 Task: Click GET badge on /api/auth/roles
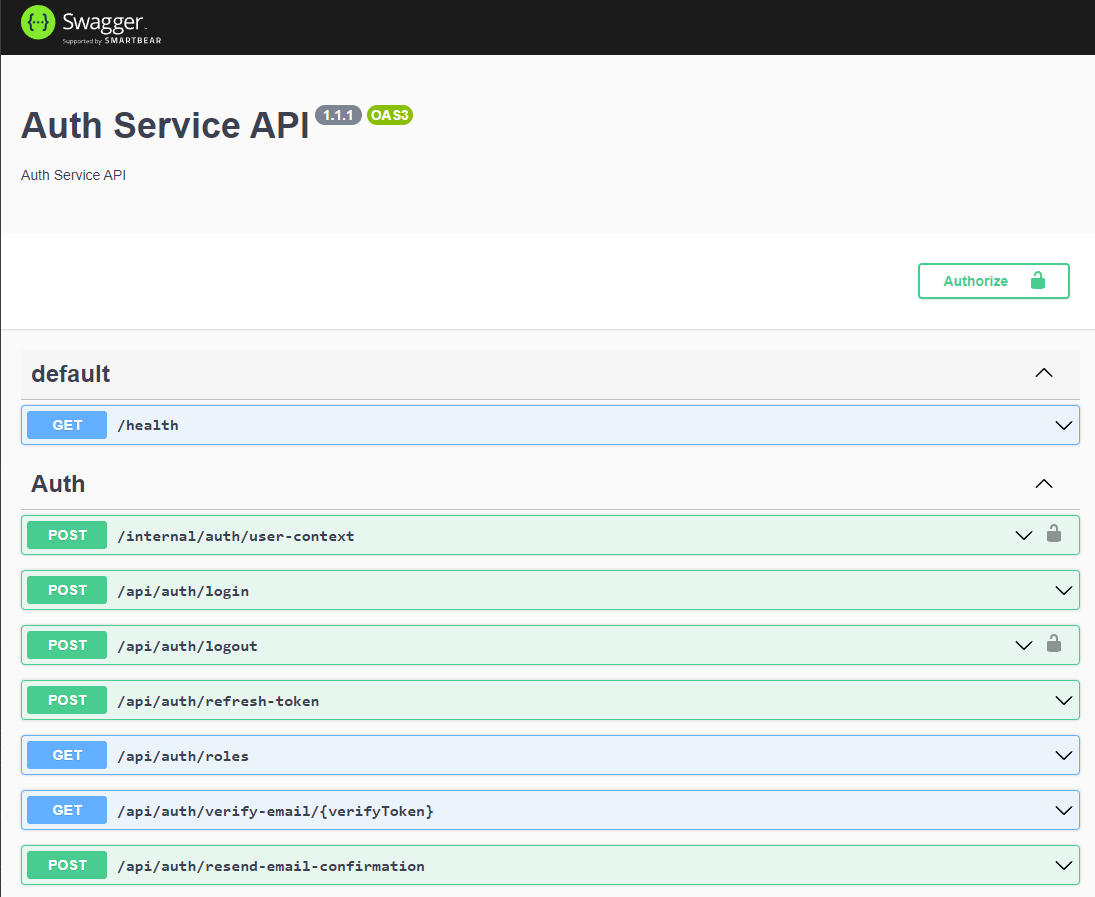[67, 755]
